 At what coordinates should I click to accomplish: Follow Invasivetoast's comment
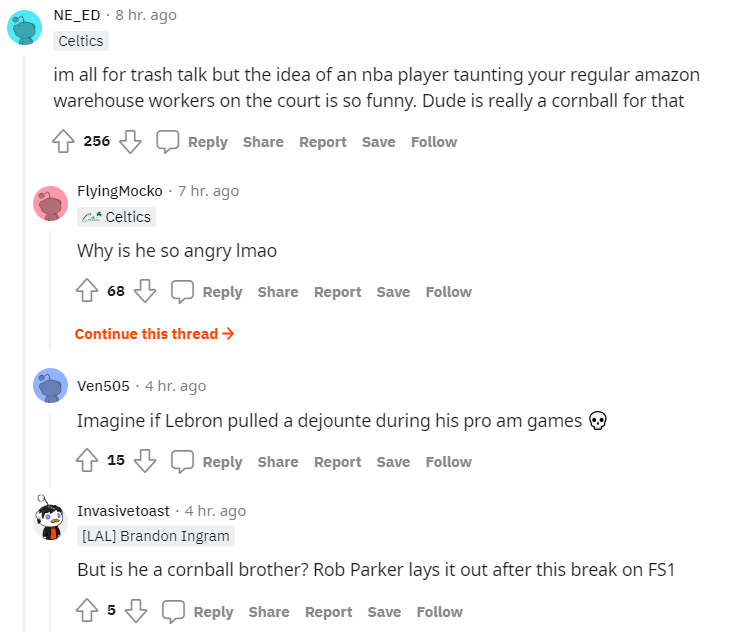pos(440,612)
